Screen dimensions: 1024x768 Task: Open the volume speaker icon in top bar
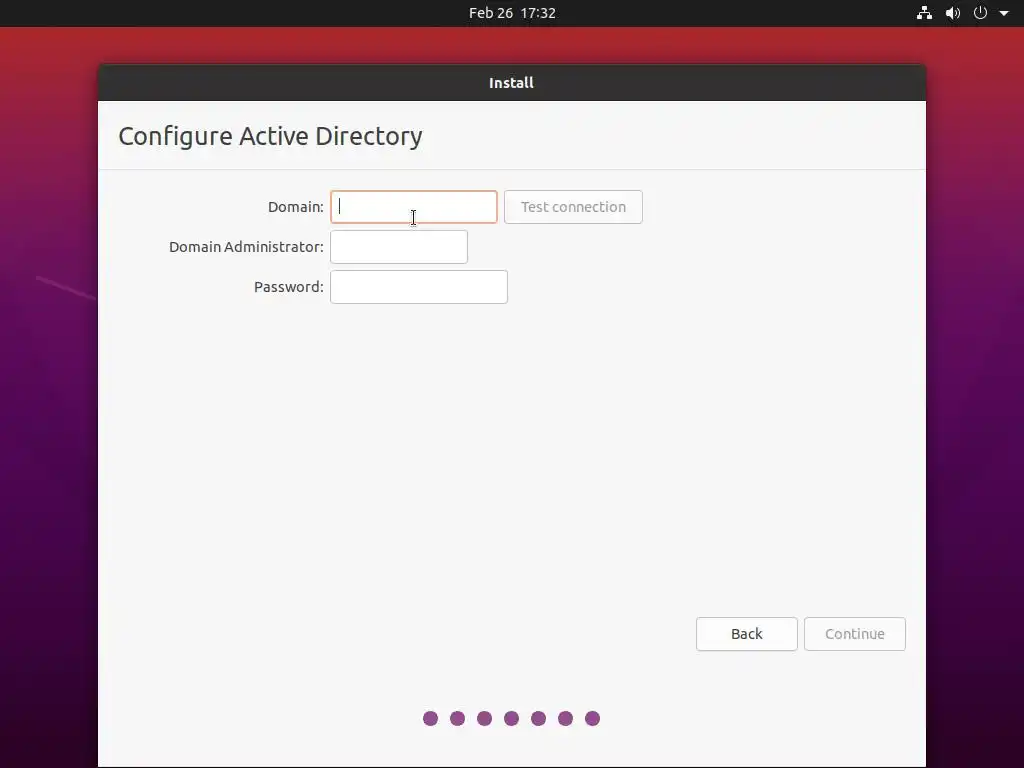pos(953,13)
